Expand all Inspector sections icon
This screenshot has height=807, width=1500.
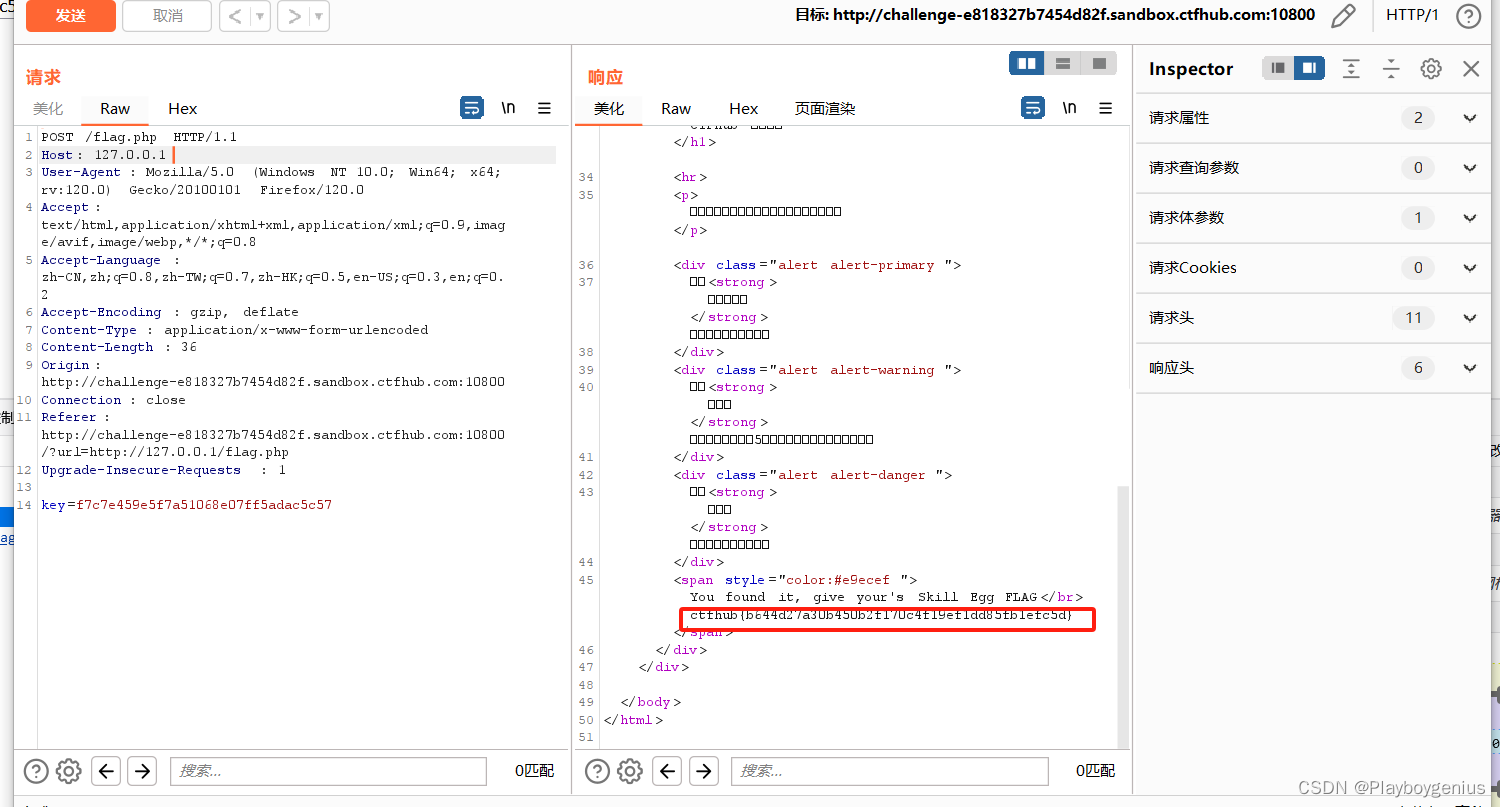(1351, 68)
